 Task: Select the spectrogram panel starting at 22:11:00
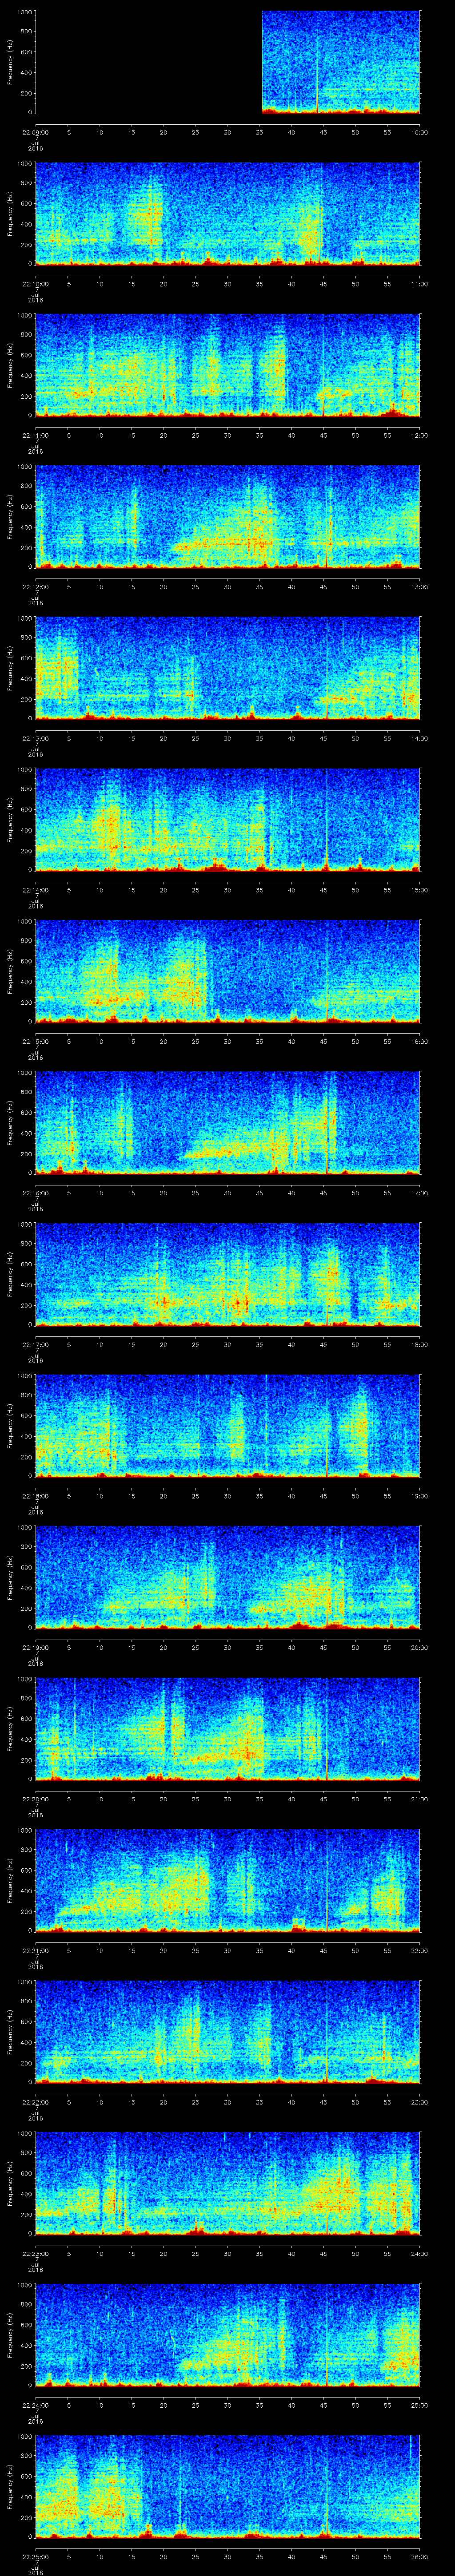[x=227, y=365]
